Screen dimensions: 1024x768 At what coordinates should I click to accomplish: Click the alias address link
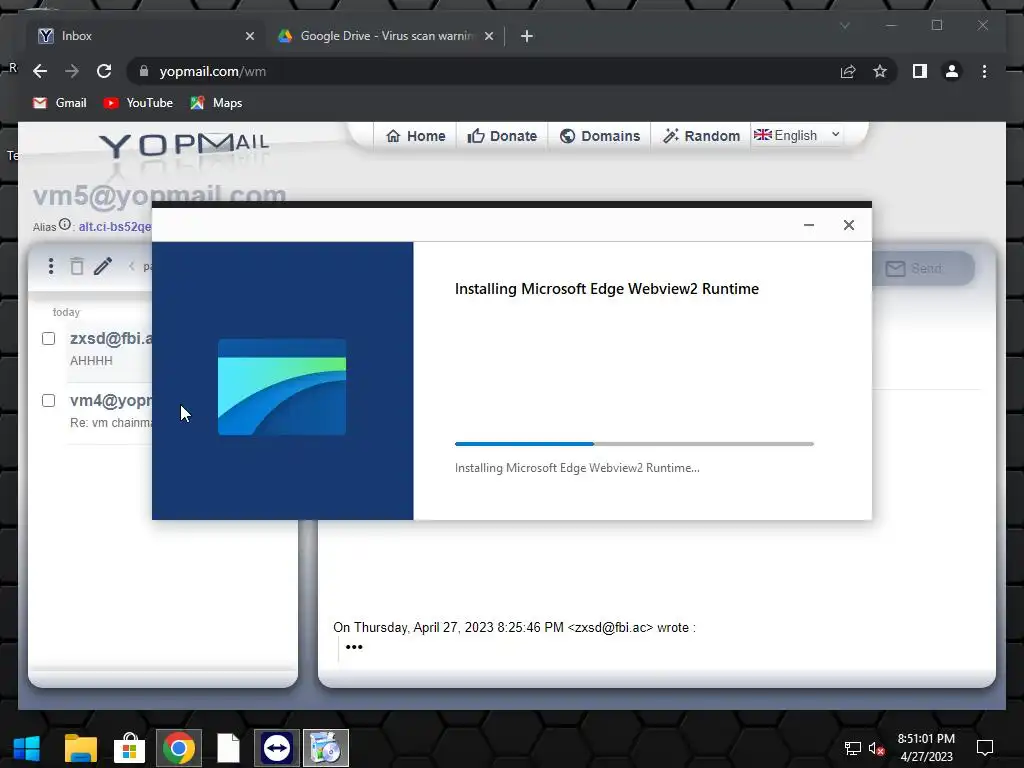(x=115, y=227)
